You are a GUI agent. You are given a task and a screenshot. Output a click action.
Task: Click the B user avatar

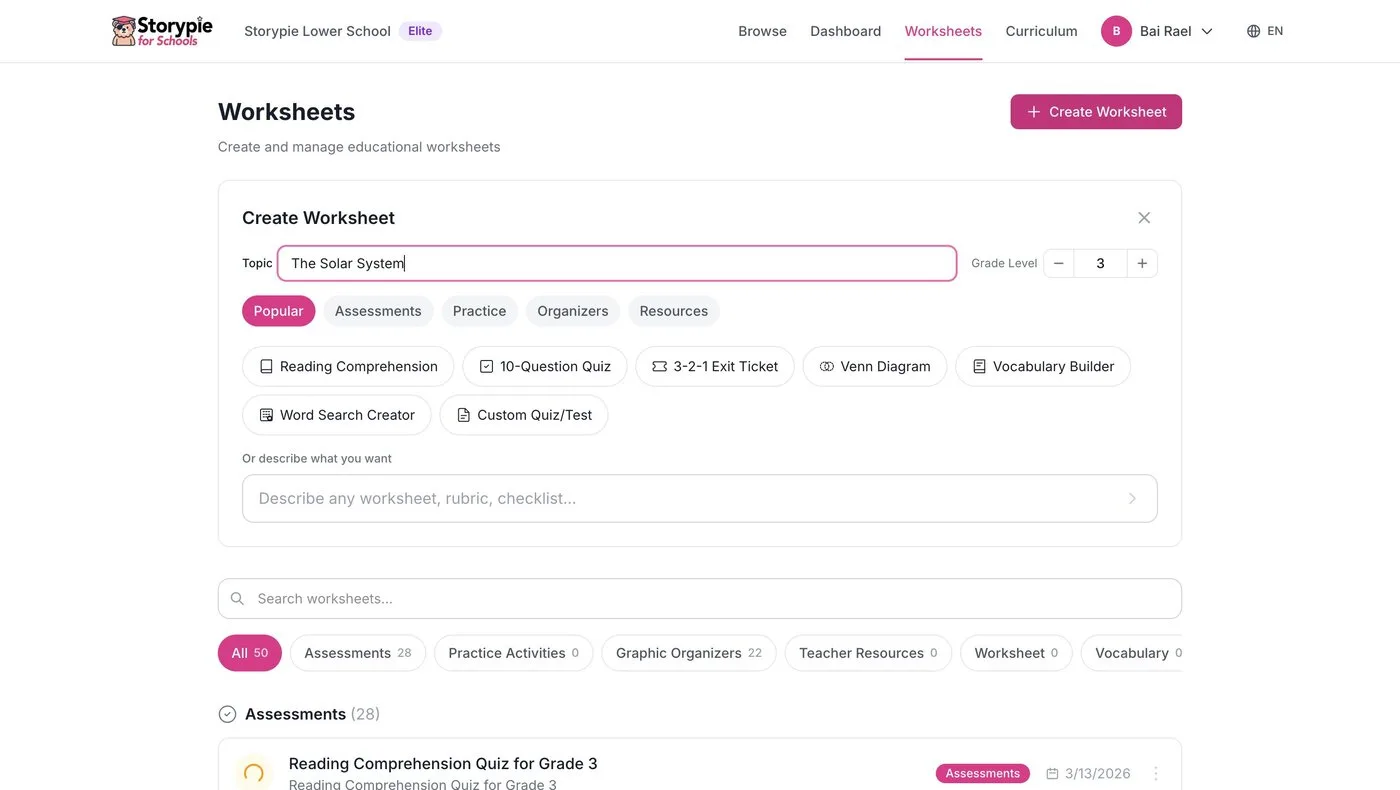tap(1116, 31)
